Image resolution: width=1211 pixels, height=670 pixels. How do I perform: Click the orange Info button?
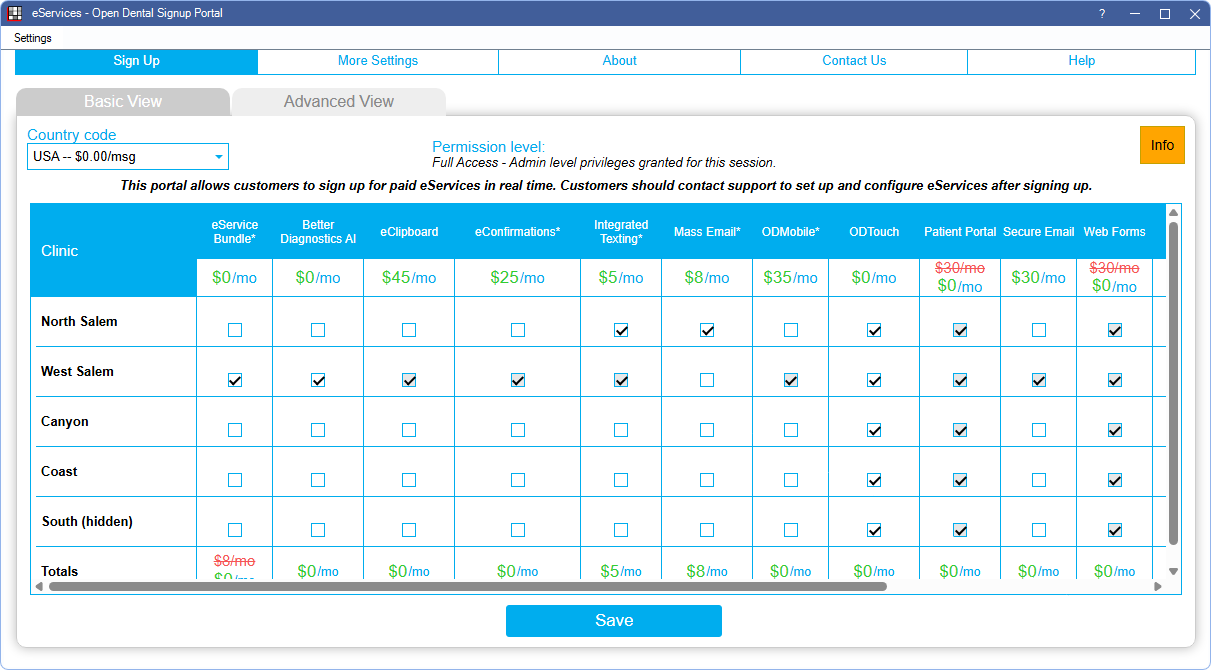(x=1162, y=145)
